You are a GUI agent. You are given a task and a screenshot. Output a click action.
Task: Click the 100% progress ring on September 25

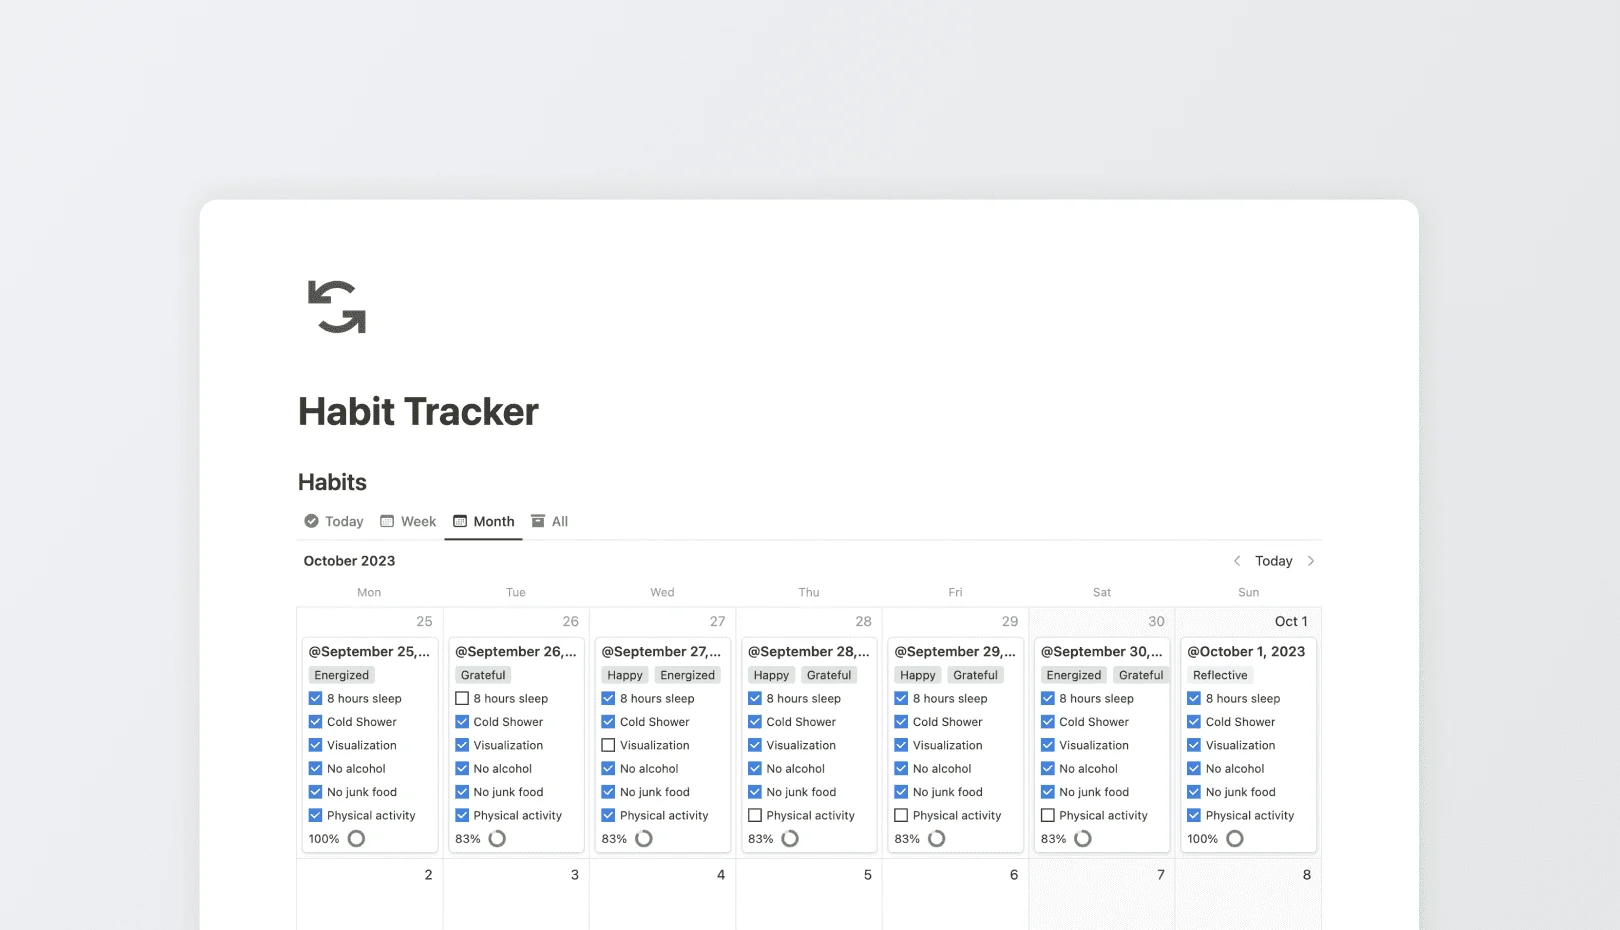click(356, 839)
